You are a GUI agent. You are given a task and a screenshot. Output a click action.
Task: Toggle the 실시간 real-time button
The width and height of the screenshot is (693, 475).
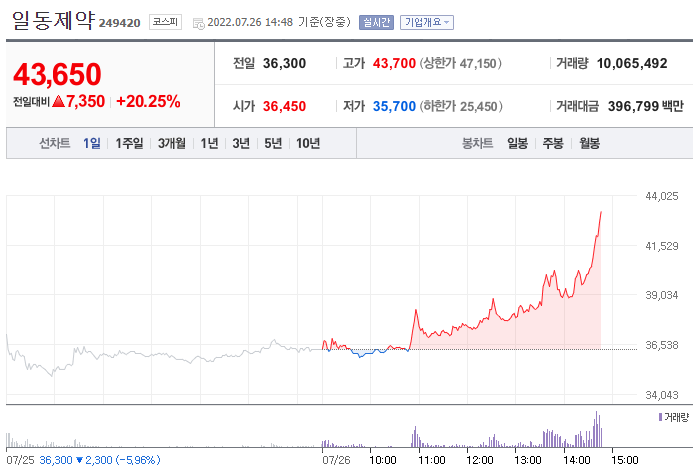(376, 22)
